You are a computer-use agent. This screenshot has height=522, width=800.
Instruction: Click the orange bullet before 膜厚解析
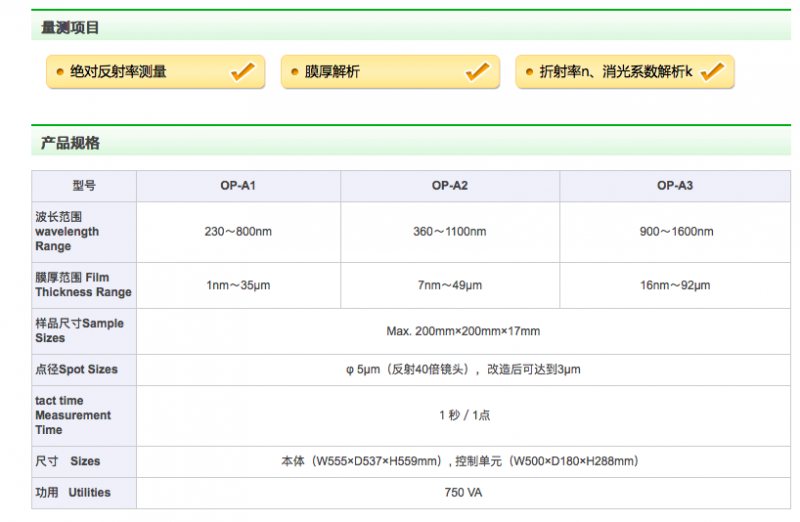pyautogui.click(x=295, y=72)
